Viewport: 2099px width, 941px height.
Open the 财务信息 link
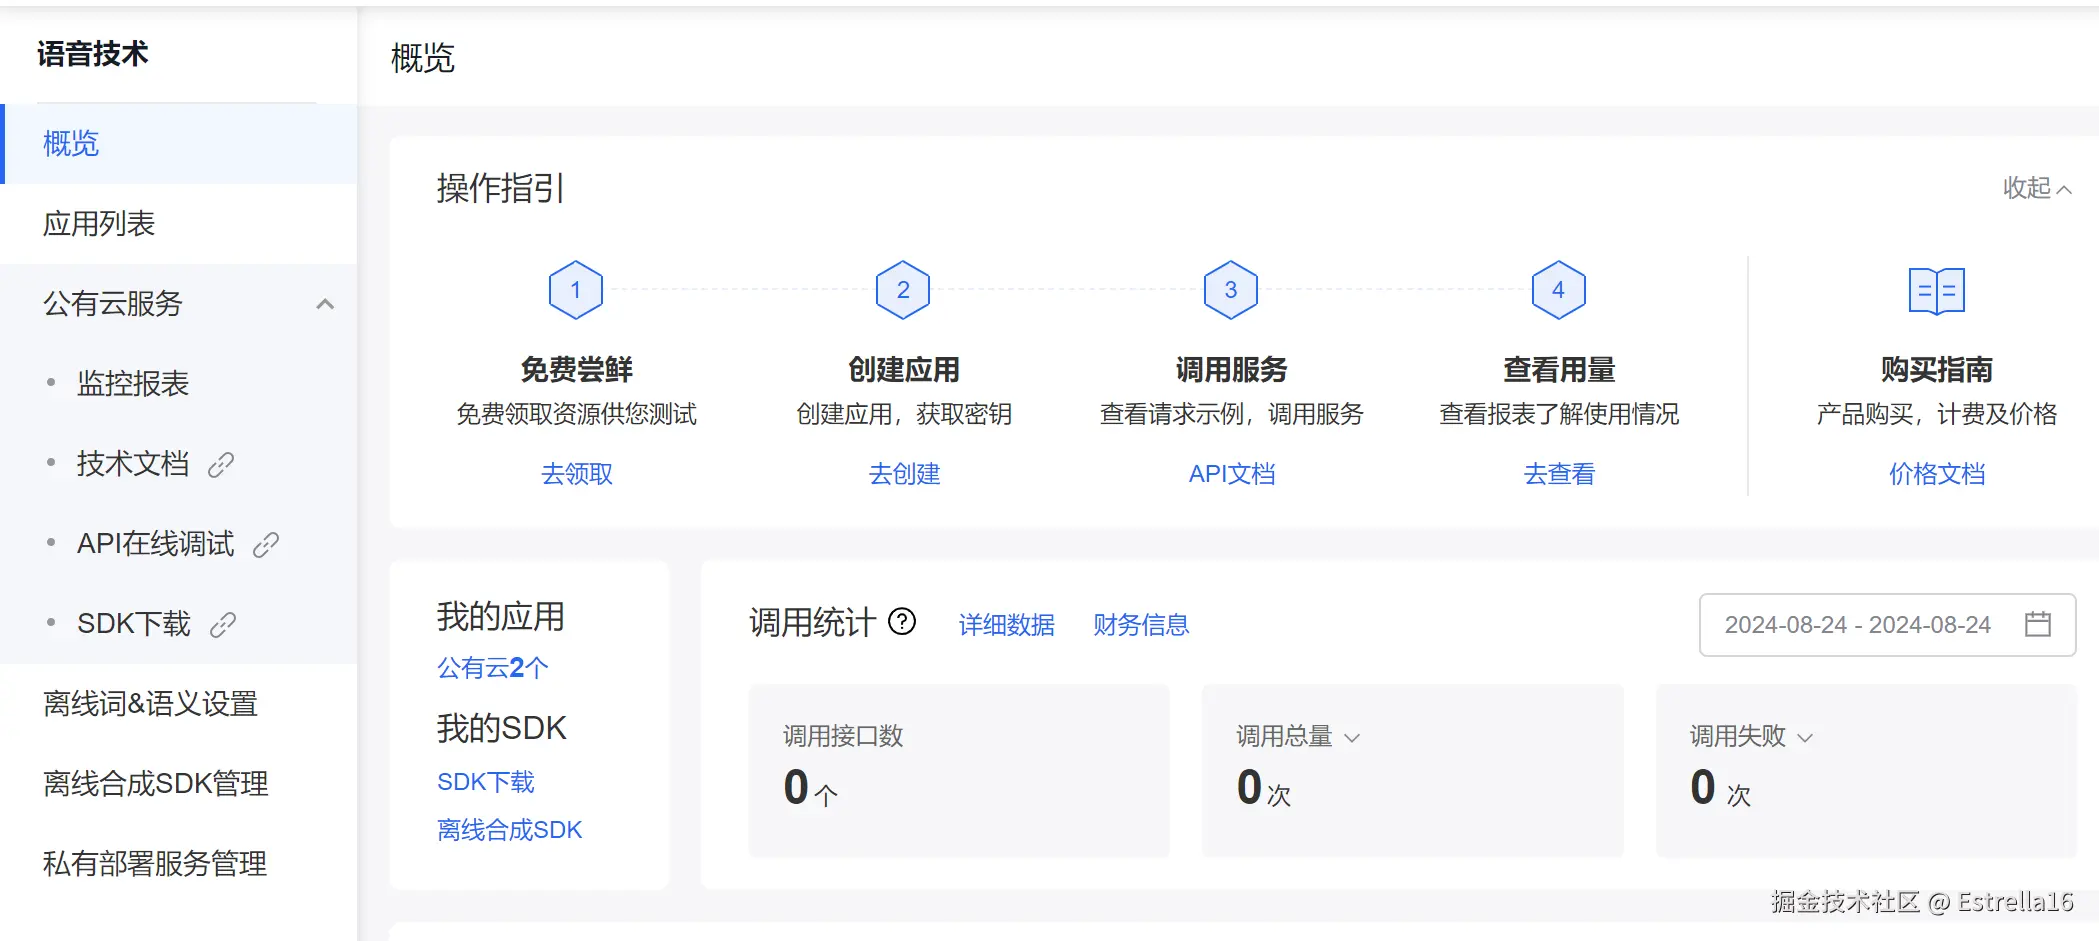point(1141,625)
